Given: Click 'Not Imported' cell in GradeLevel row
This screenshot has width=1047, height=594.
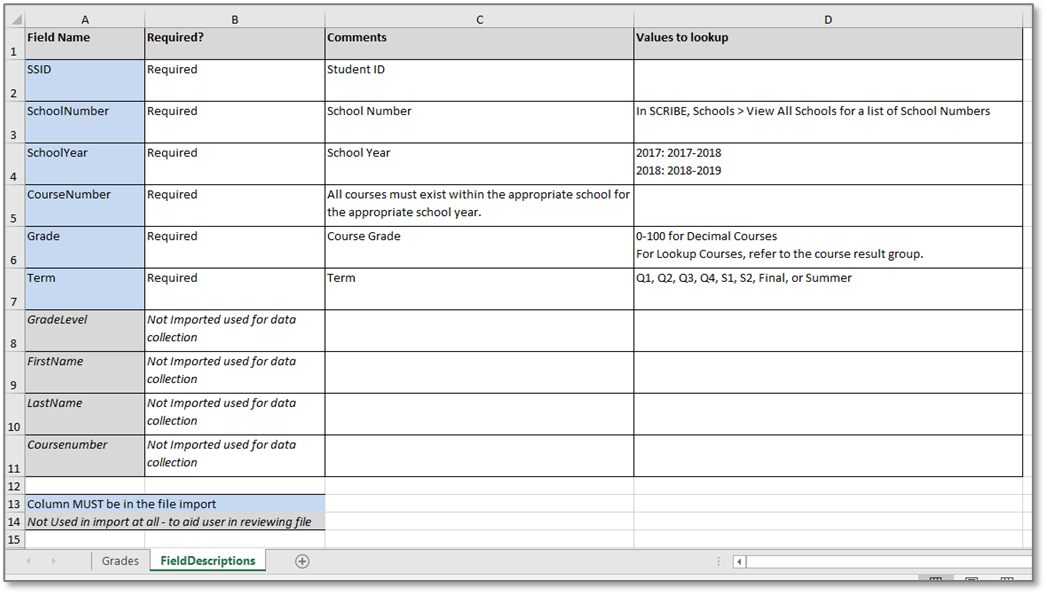Looking at the screenshot, I should coord(235,331).
